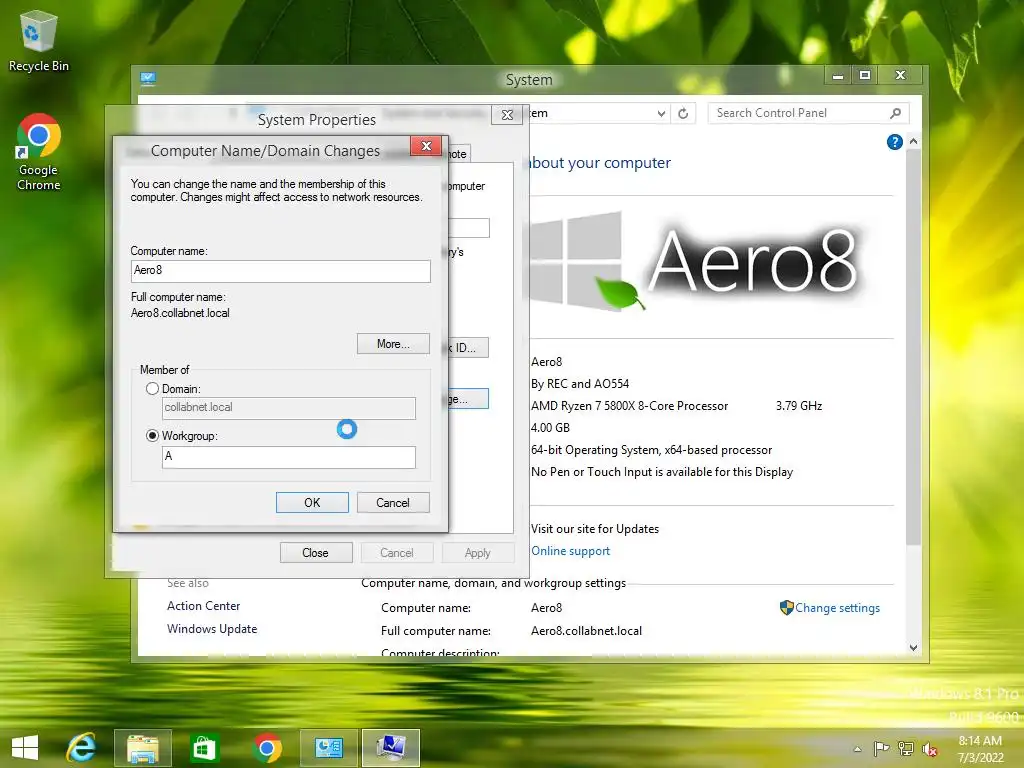Select the Domain radio button
This screenshot has height=768, width=1024.
coord(152,389)
